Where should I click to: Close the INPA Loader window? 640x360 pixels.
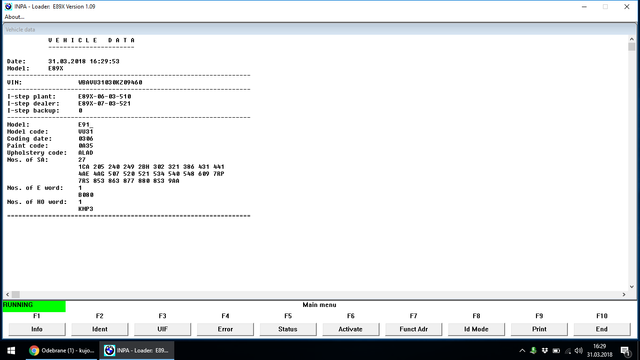pyautogui.click(x=627, y=7)
